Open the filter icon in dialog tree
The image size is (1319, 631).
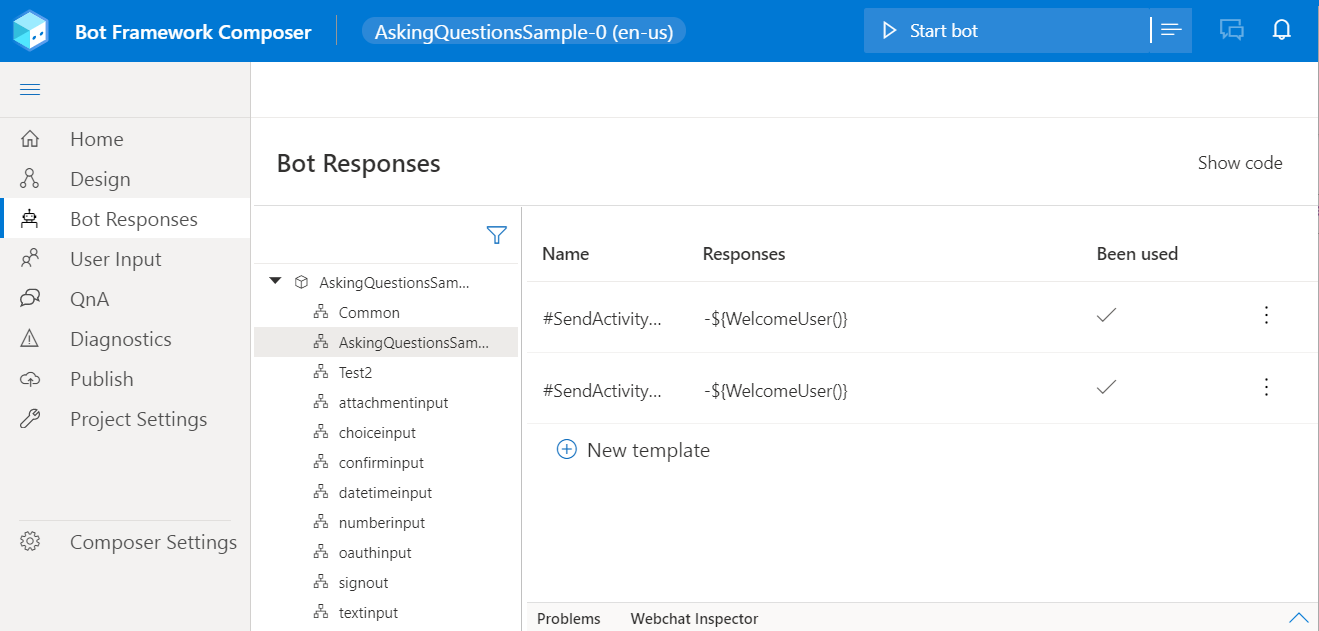pos(496,235)
